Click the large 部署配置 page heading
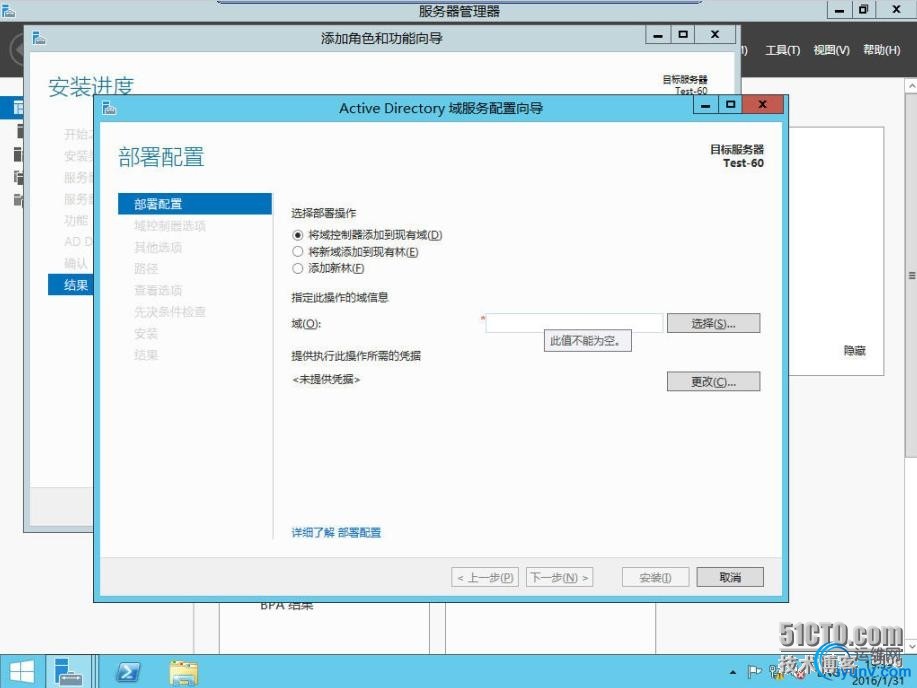The image size is (917, 688). (x=161, y=157)
